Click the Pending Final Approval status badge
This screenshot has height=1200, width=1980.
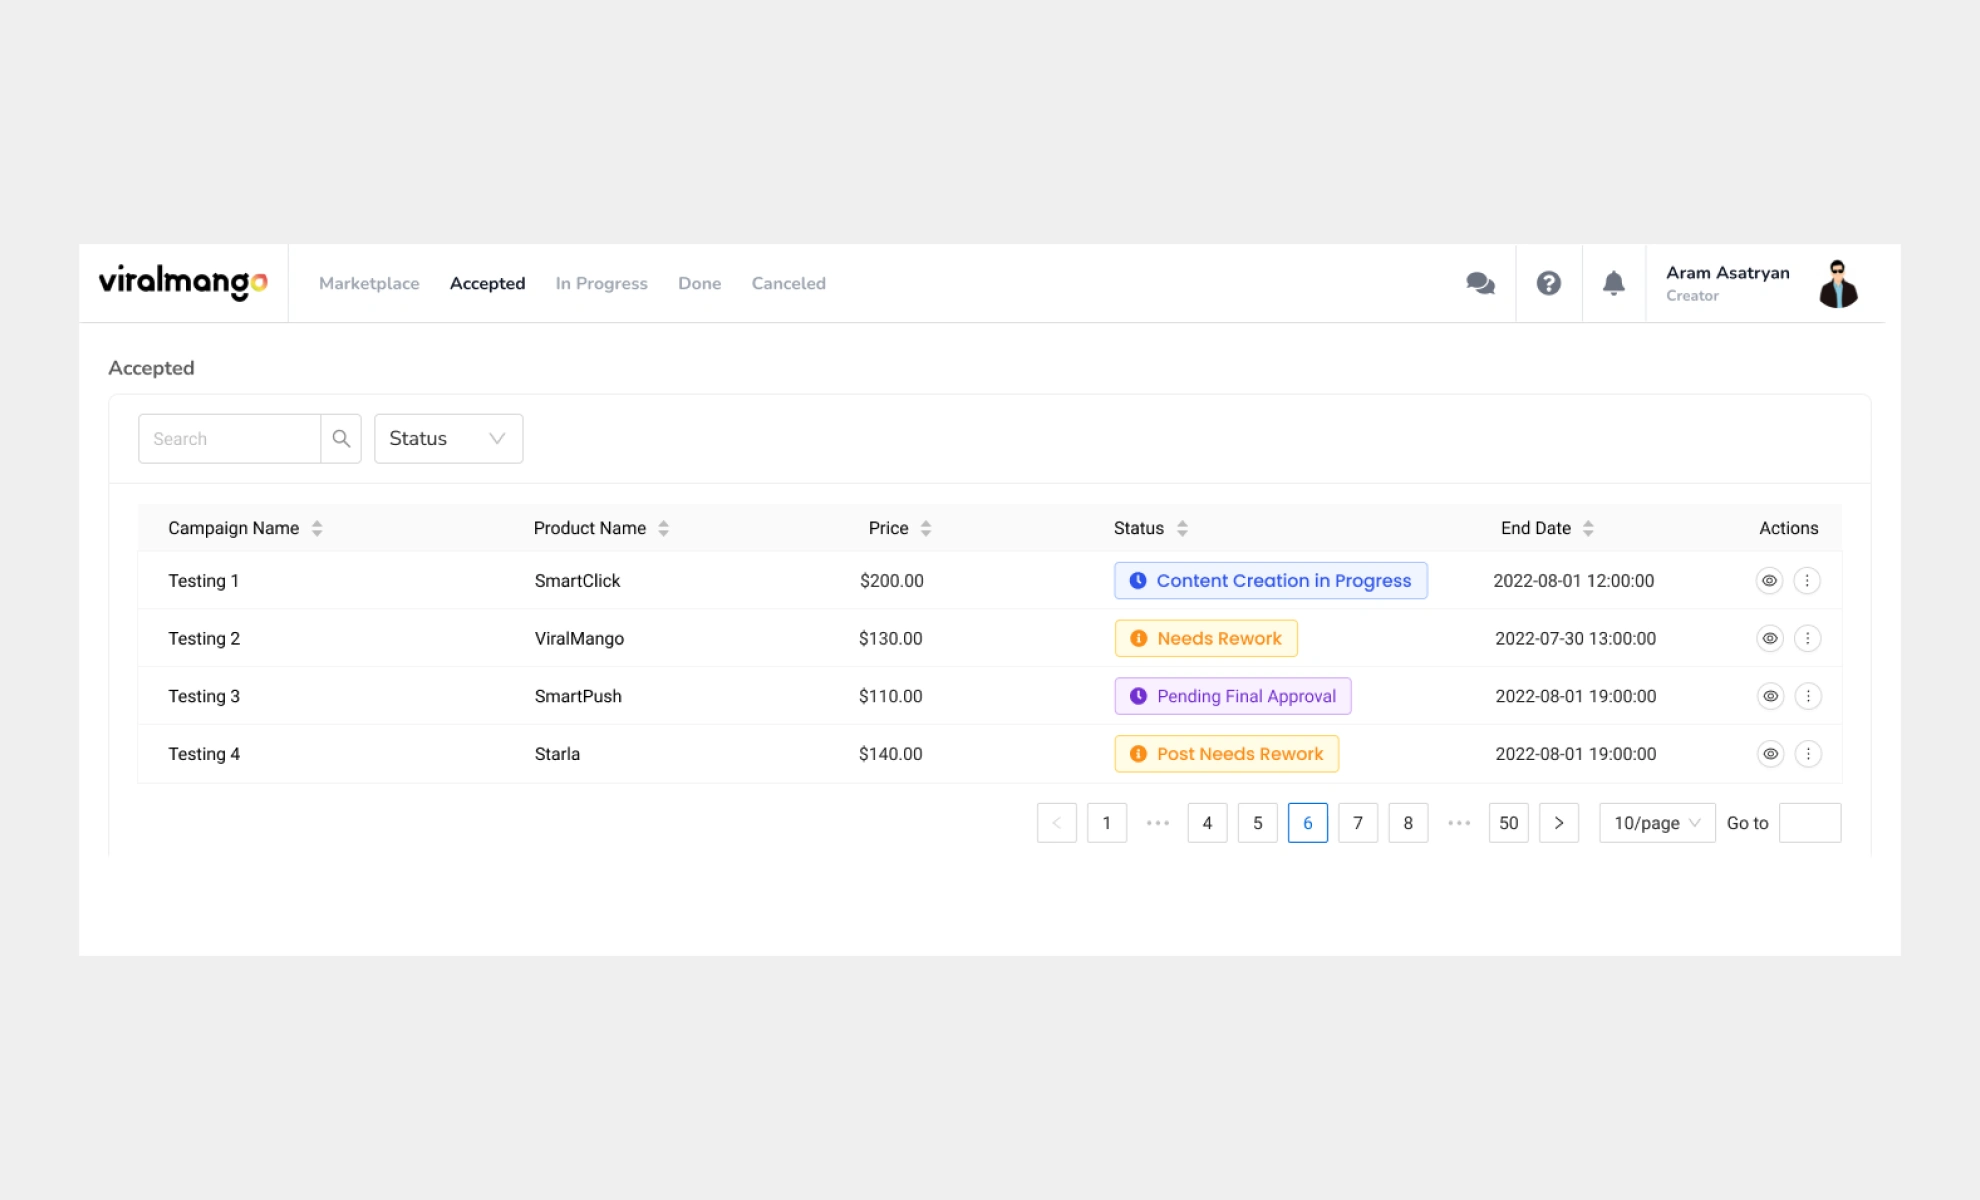pyautogui.click(x=1232, y=696)
